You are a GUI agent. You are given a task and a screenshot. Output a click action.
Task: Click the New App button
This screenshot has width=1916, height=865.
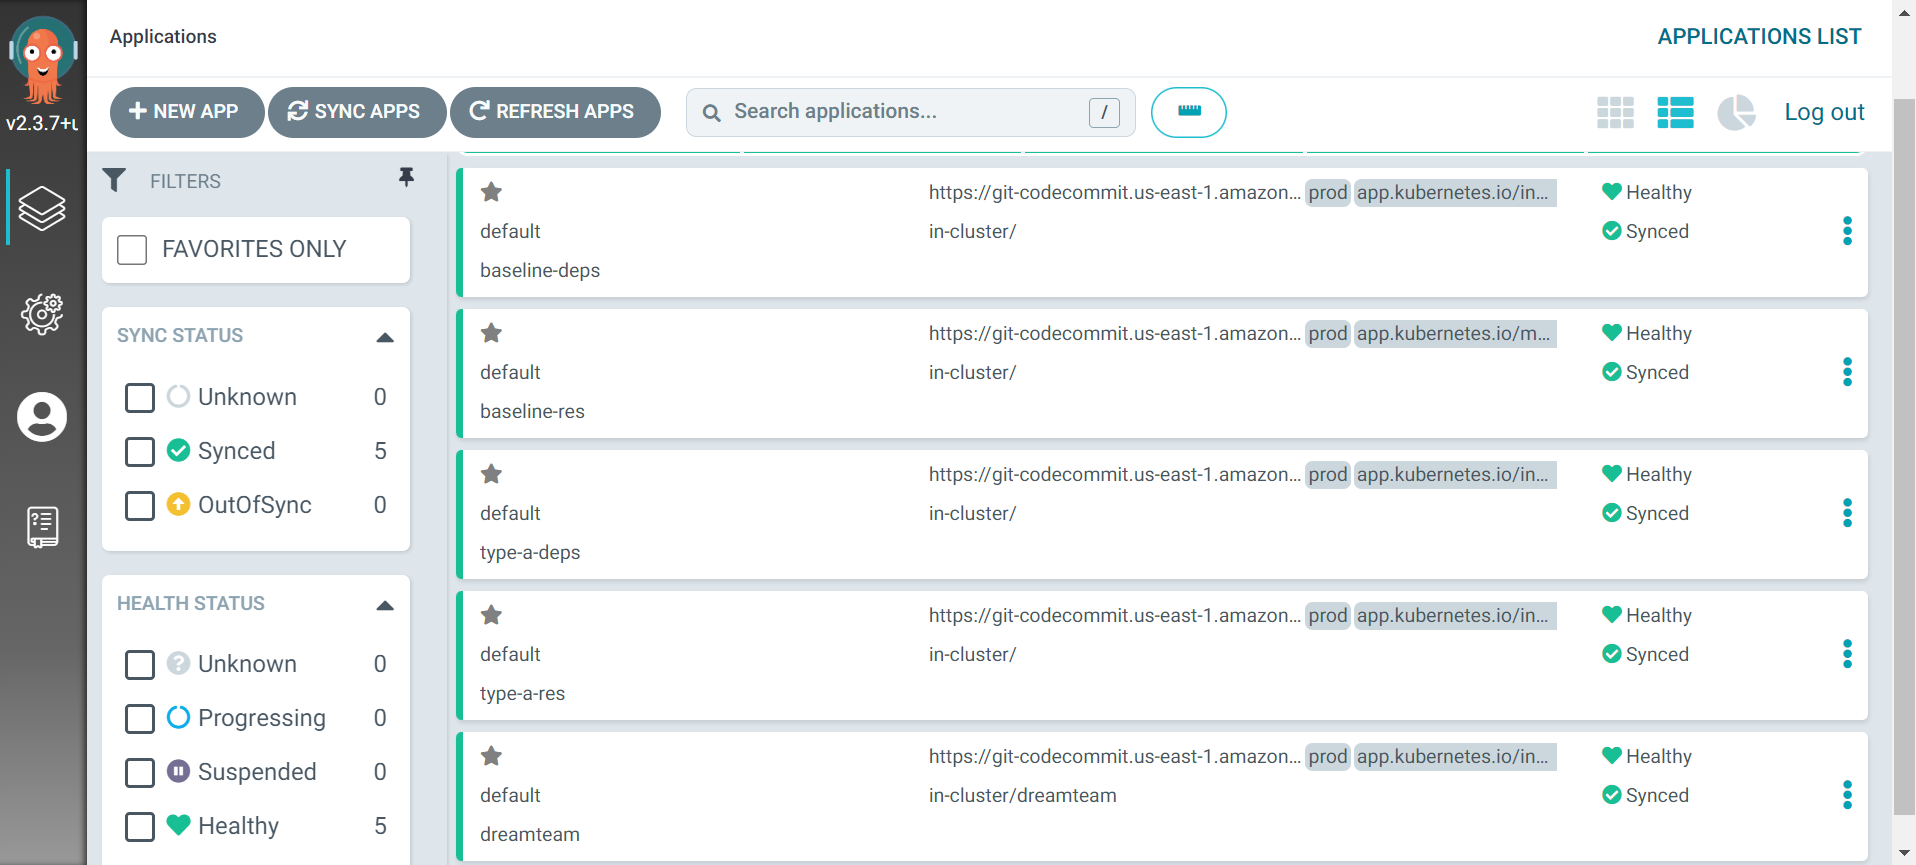(186, 112)
